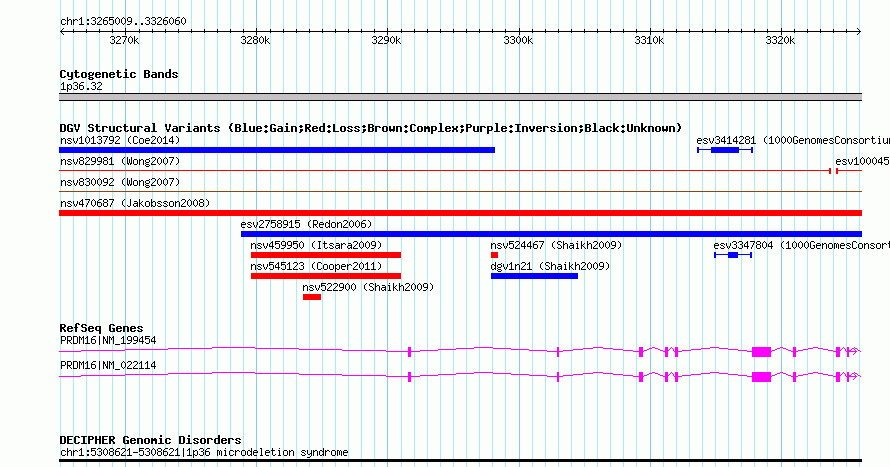Click the dgv1n21 (Shaikh2009) blue bar

point(534,276)
